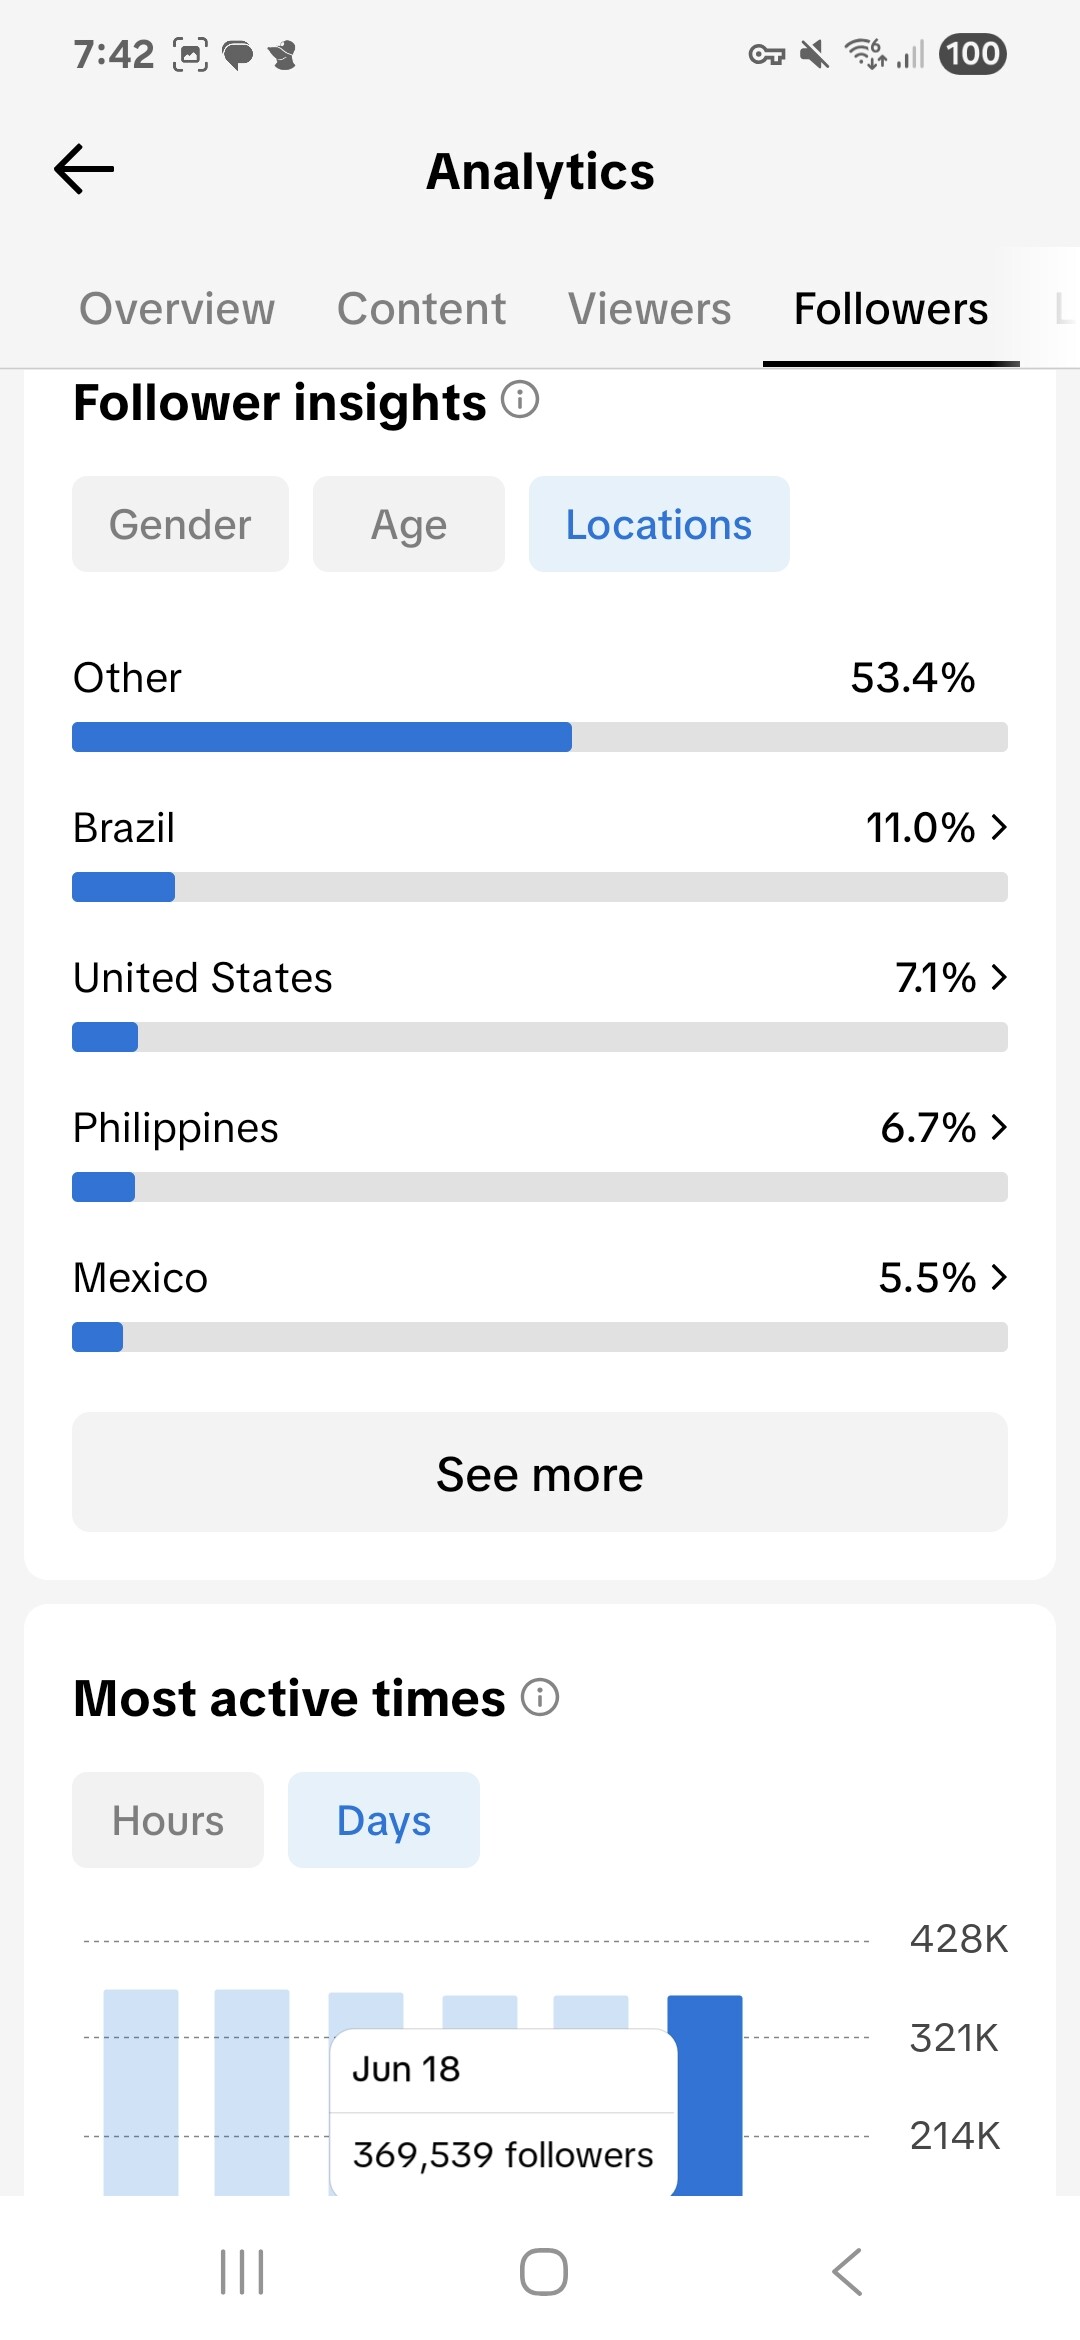This screenshot has height=2340, width=1080.
Task: Tap Android recent apps navigation icon
Action: (x=242, y=2272)
